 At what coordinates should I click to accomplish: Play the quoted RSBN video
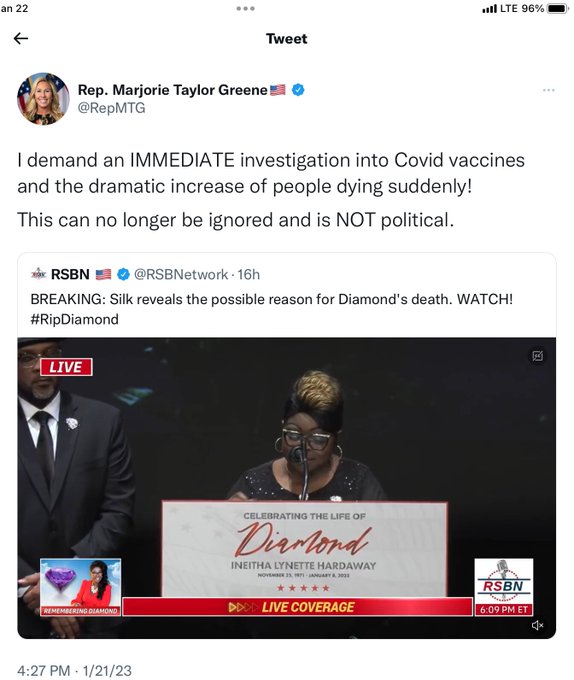pyautogui.click(x=287, y=488)
